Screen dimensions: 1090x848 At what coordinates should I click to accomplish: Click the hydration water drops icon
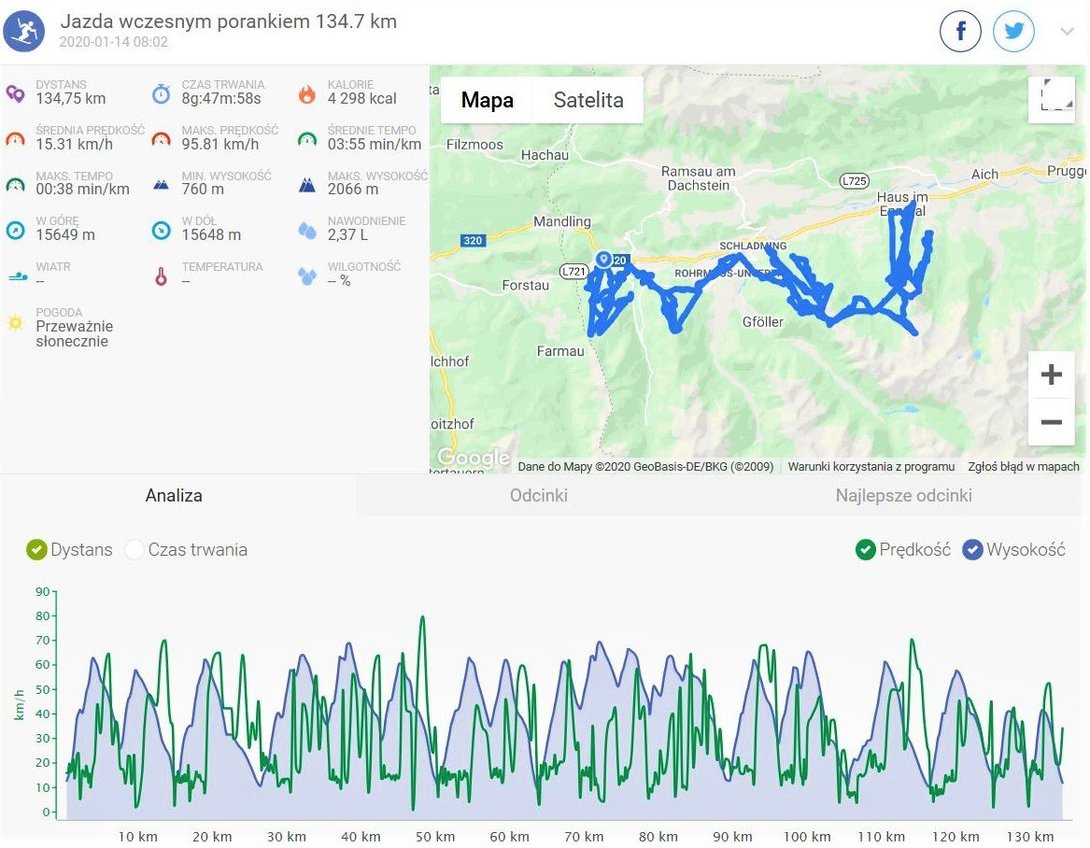[307, 230]
